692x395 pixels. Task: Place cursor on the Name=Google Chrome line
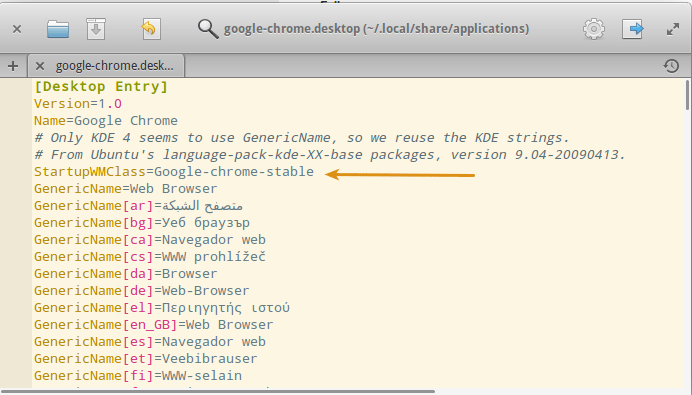tap(106, 120)
